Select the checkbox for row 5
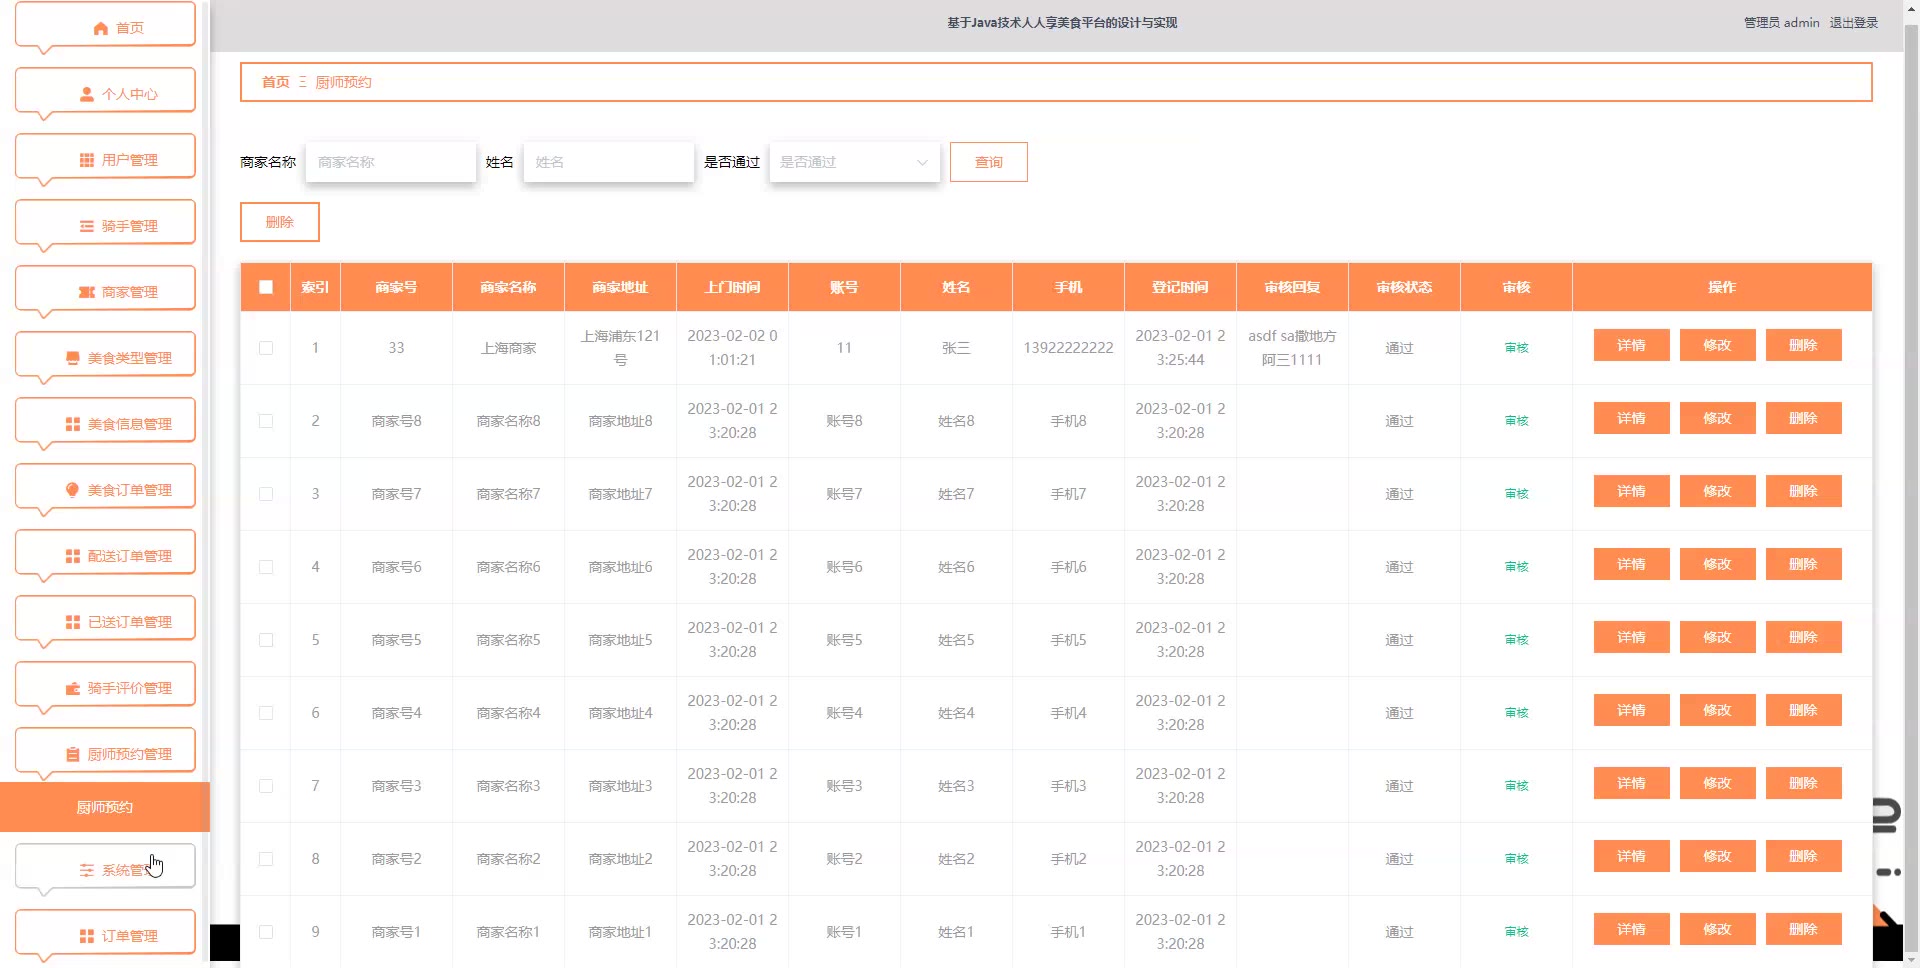 coord(266,640)
